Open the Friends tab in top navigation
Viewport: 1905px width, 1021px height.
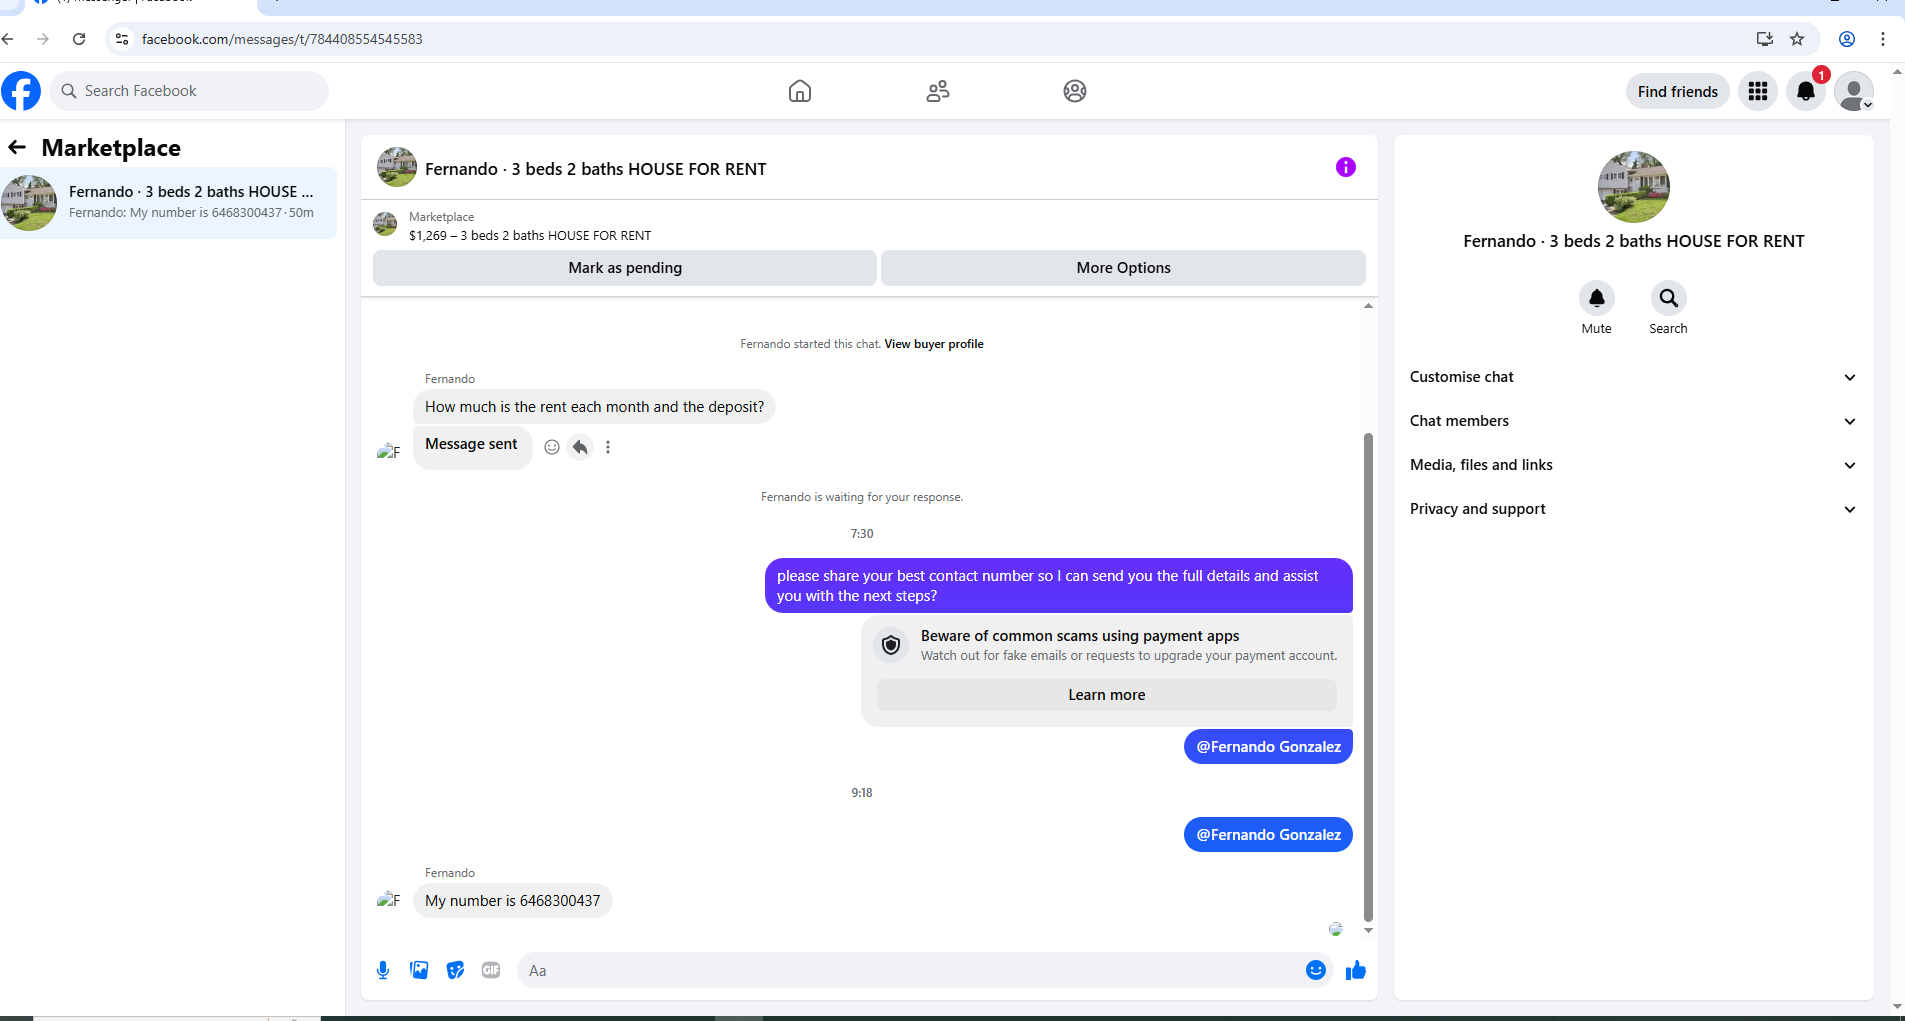click(x=938, y=91)
